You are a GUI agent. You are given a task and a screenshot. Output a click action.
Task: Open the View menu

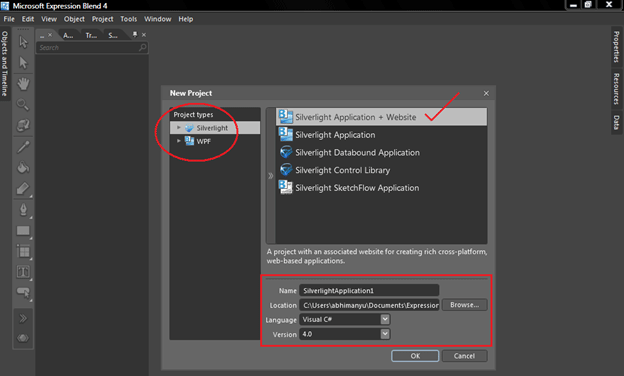click(49, 19)
